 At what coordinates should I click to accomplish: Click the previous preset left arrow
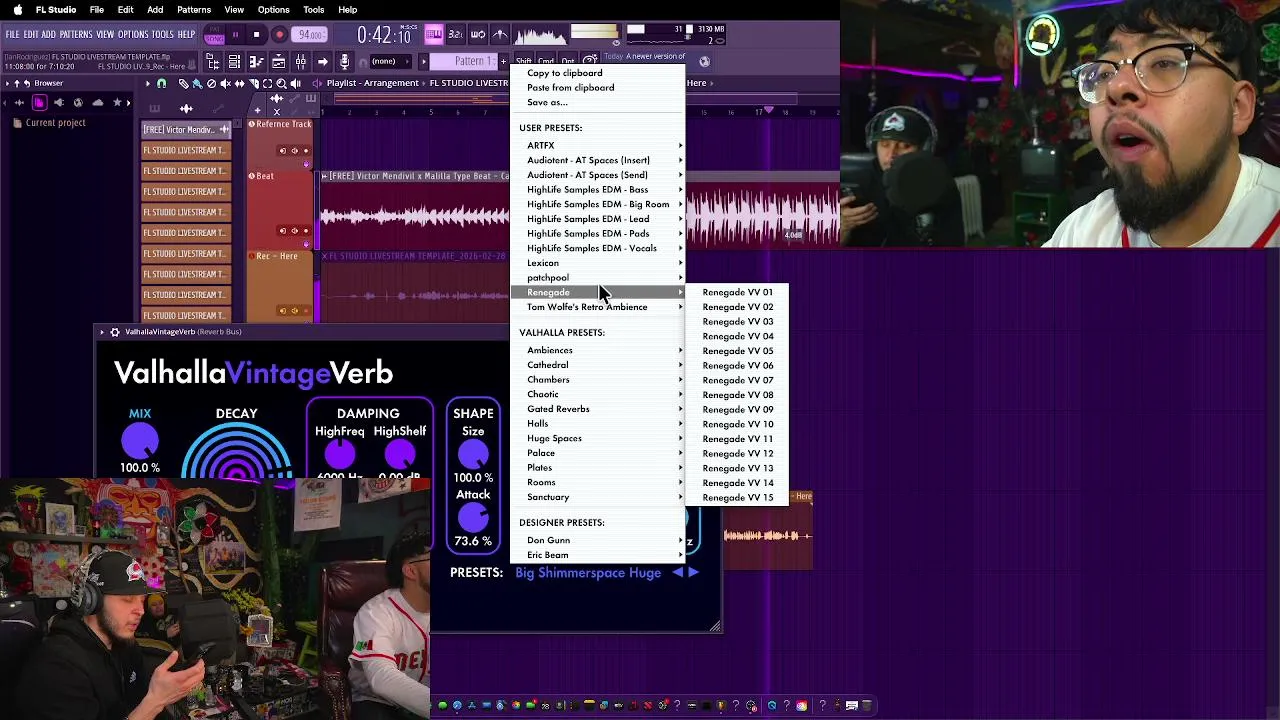pyautogui.click(x=678, y=572)
